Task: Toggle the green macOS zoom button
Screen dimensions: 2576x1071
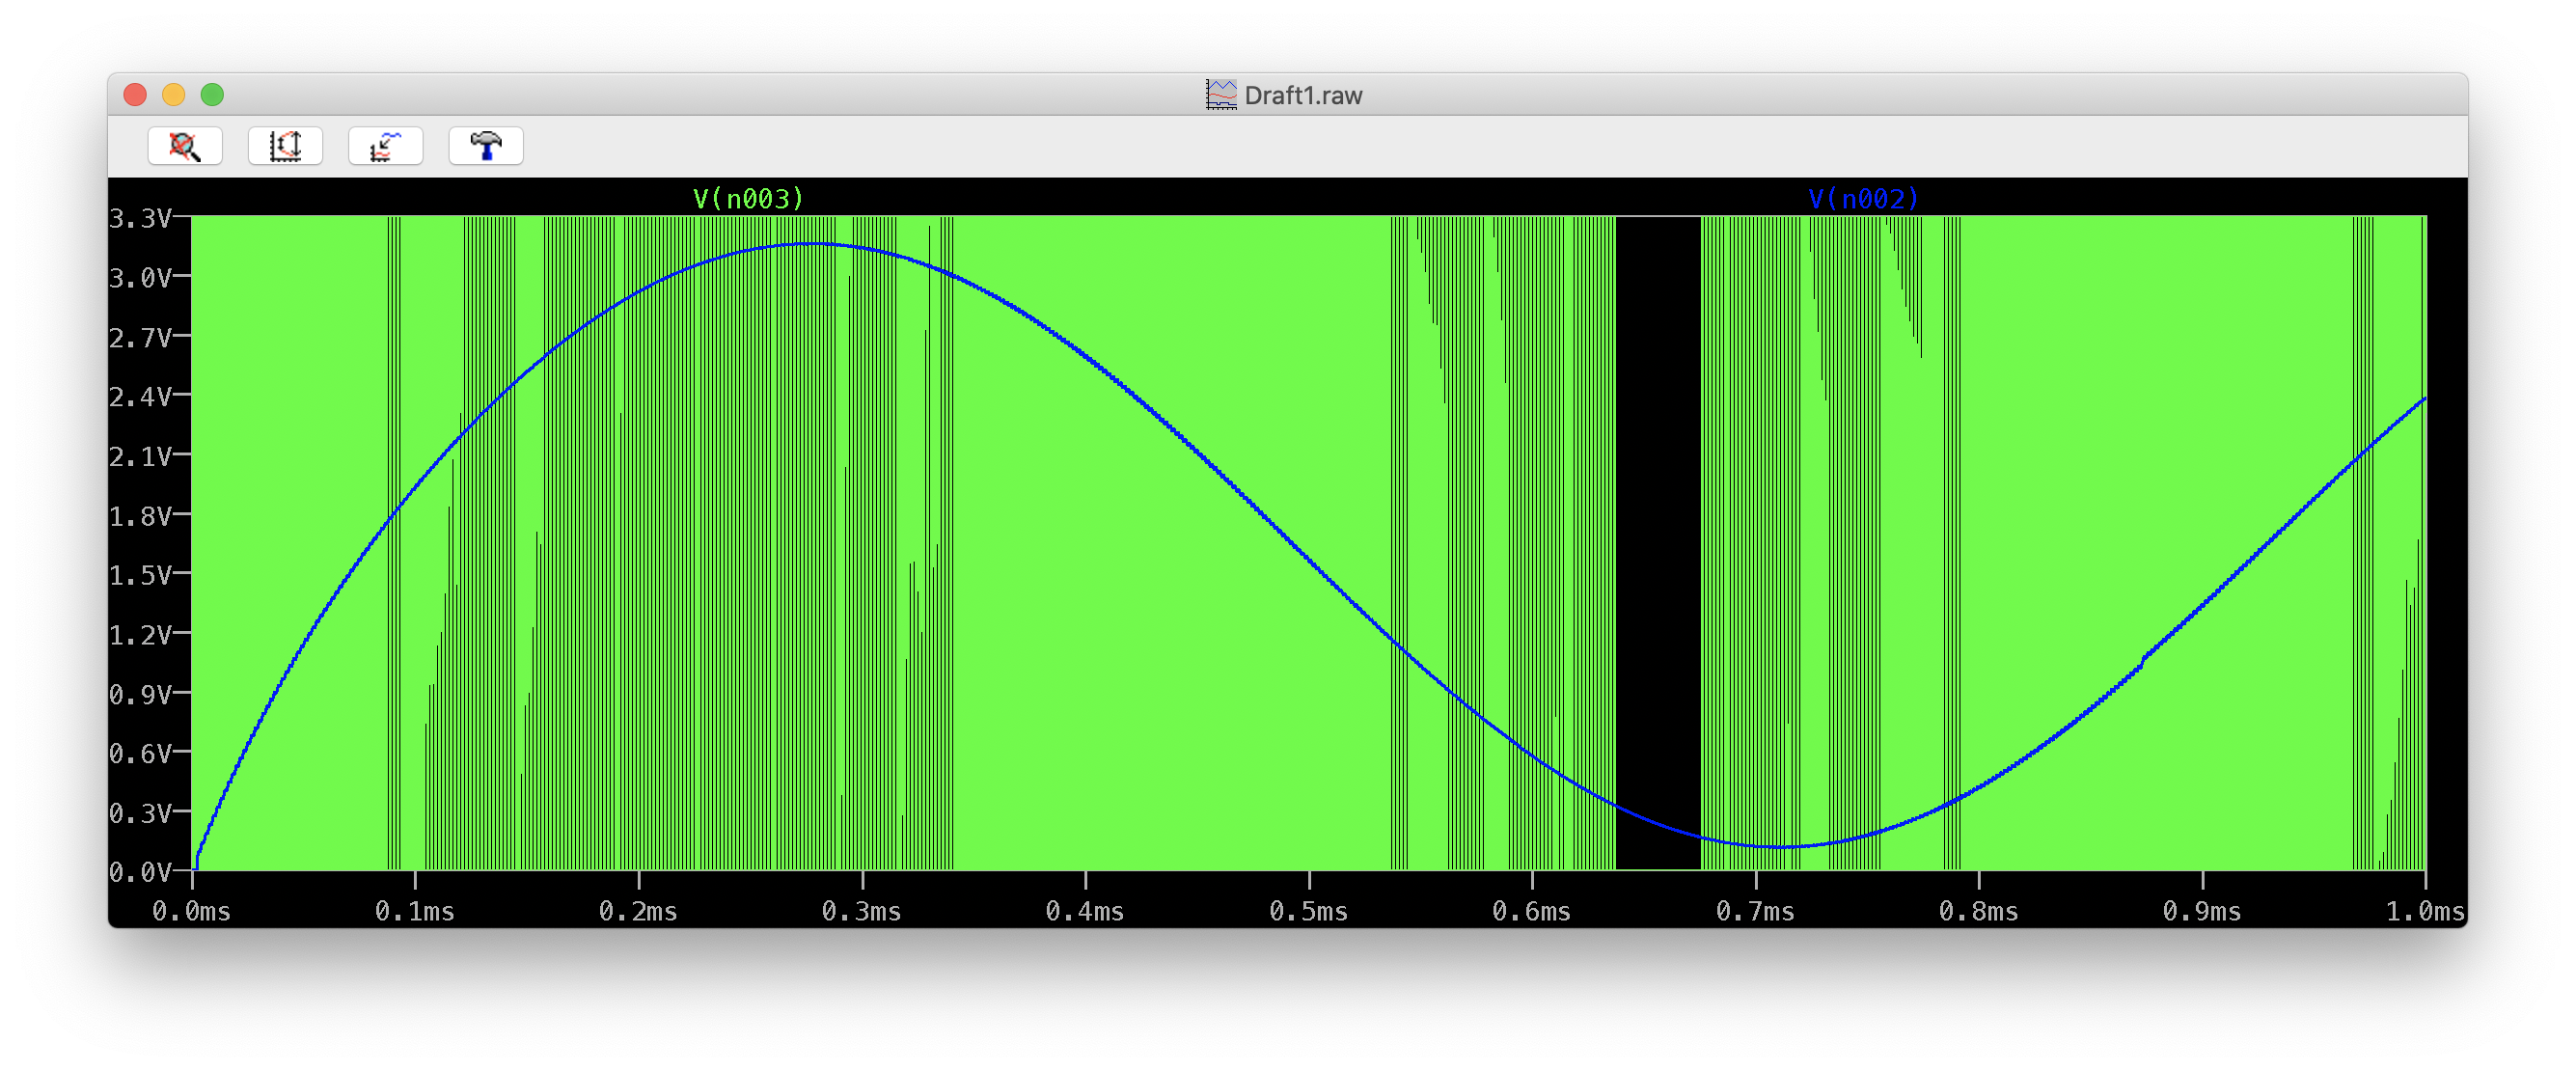Action: click(x=213, y=94)
